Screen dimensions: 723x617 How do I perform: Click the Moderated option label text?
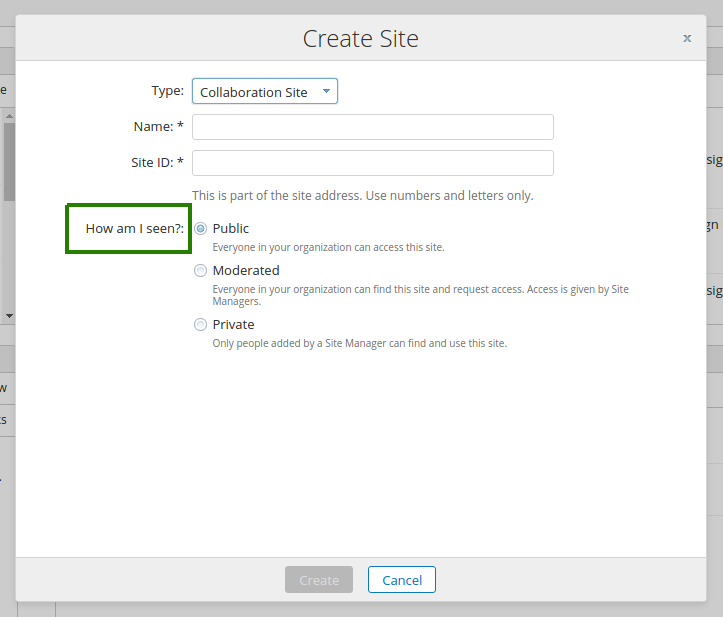point(246,270)
